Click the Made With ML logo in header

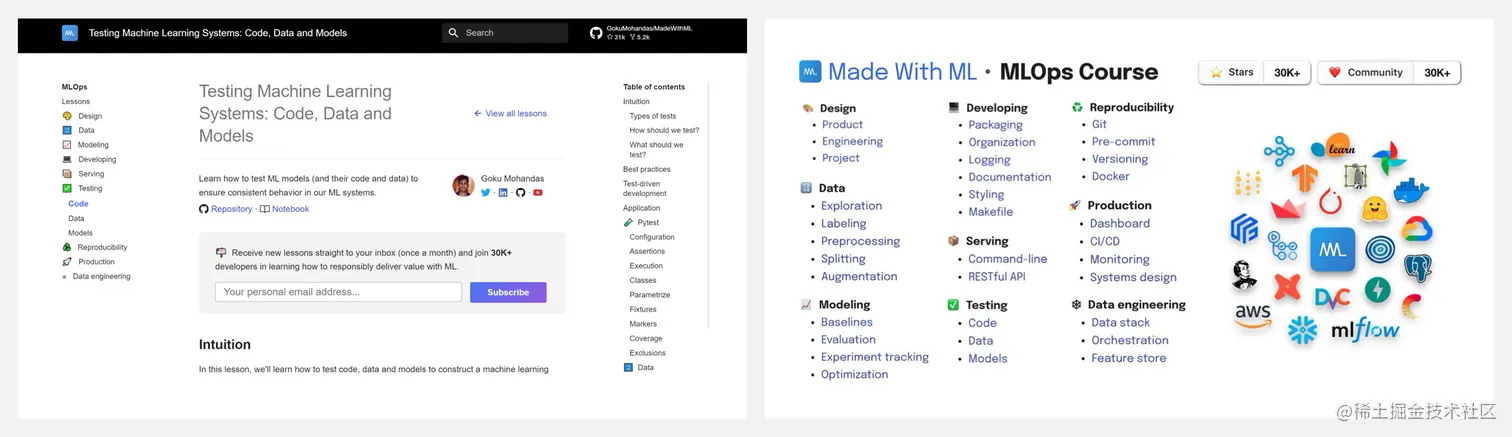click(x=70, y=33)
